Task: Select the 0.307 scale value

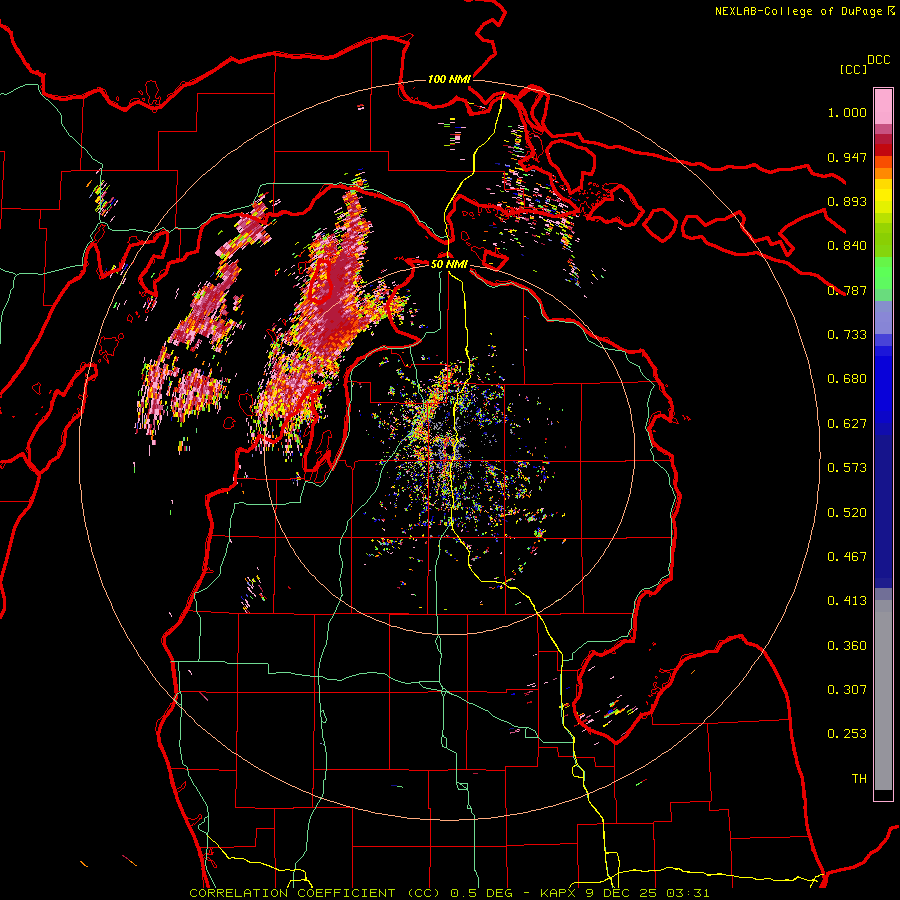Action: [x=847, y=690]
